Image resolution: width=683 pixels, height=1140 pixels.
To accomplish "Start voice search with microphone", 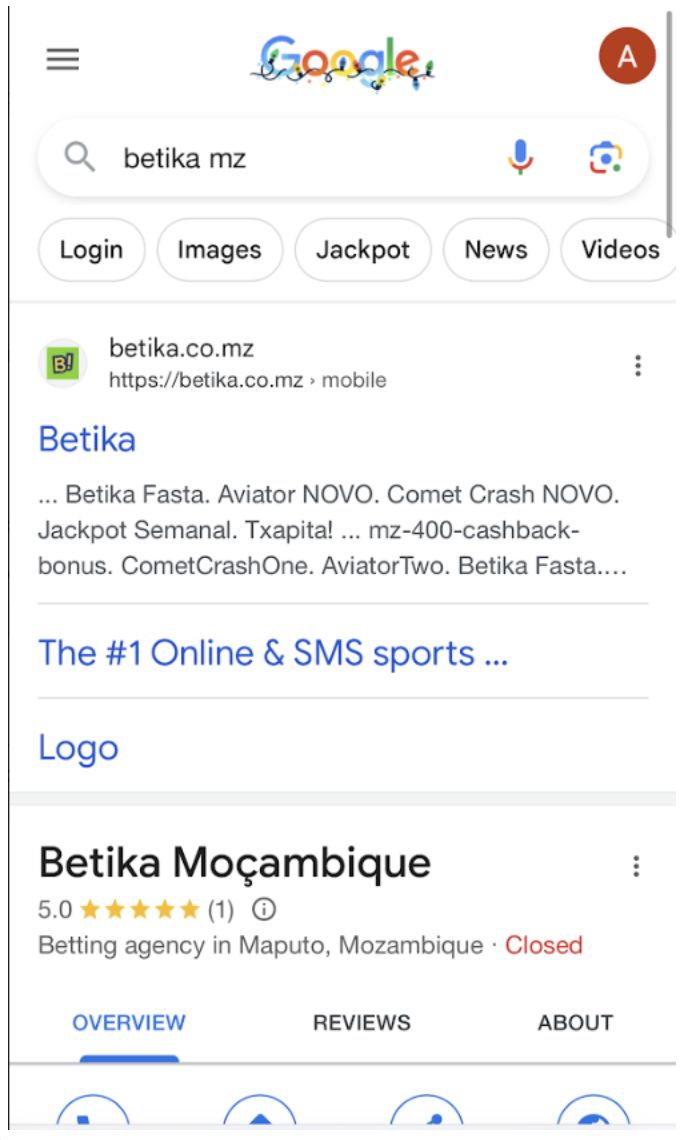I will click(520, 157).
